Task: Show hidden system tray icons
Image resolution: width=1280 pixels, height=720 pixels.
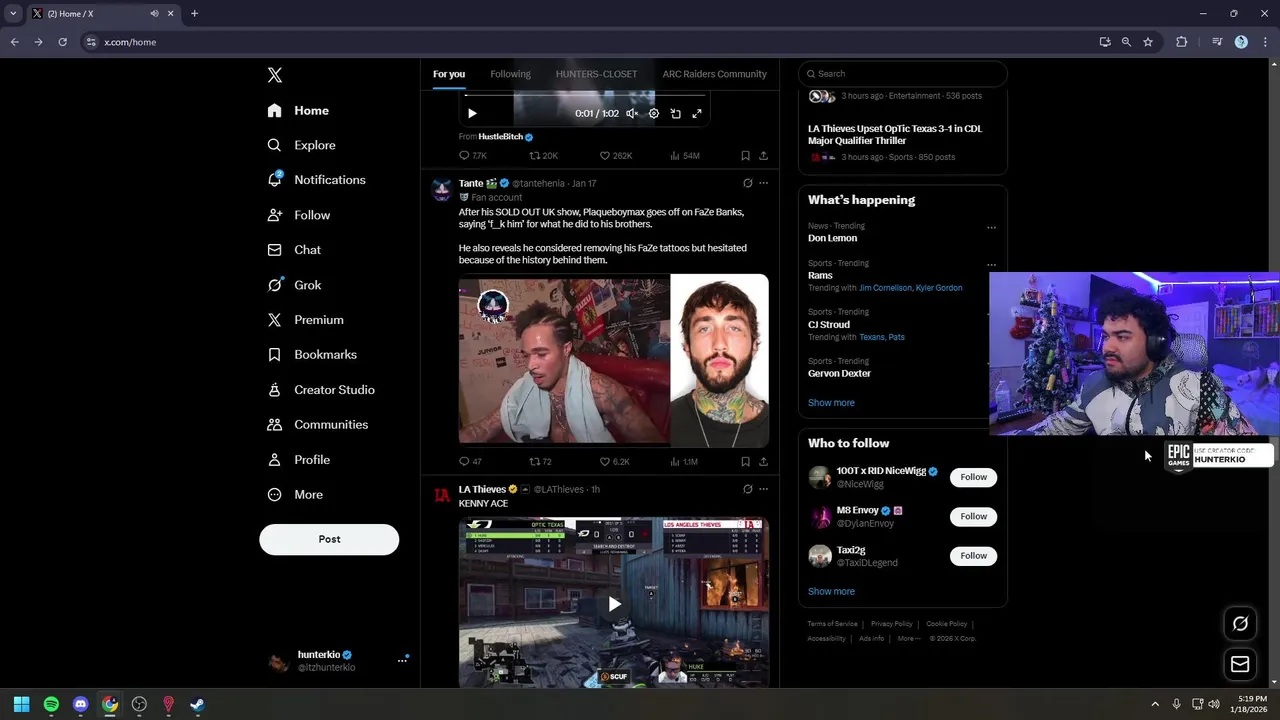Action: click(x=1155, y=705)
